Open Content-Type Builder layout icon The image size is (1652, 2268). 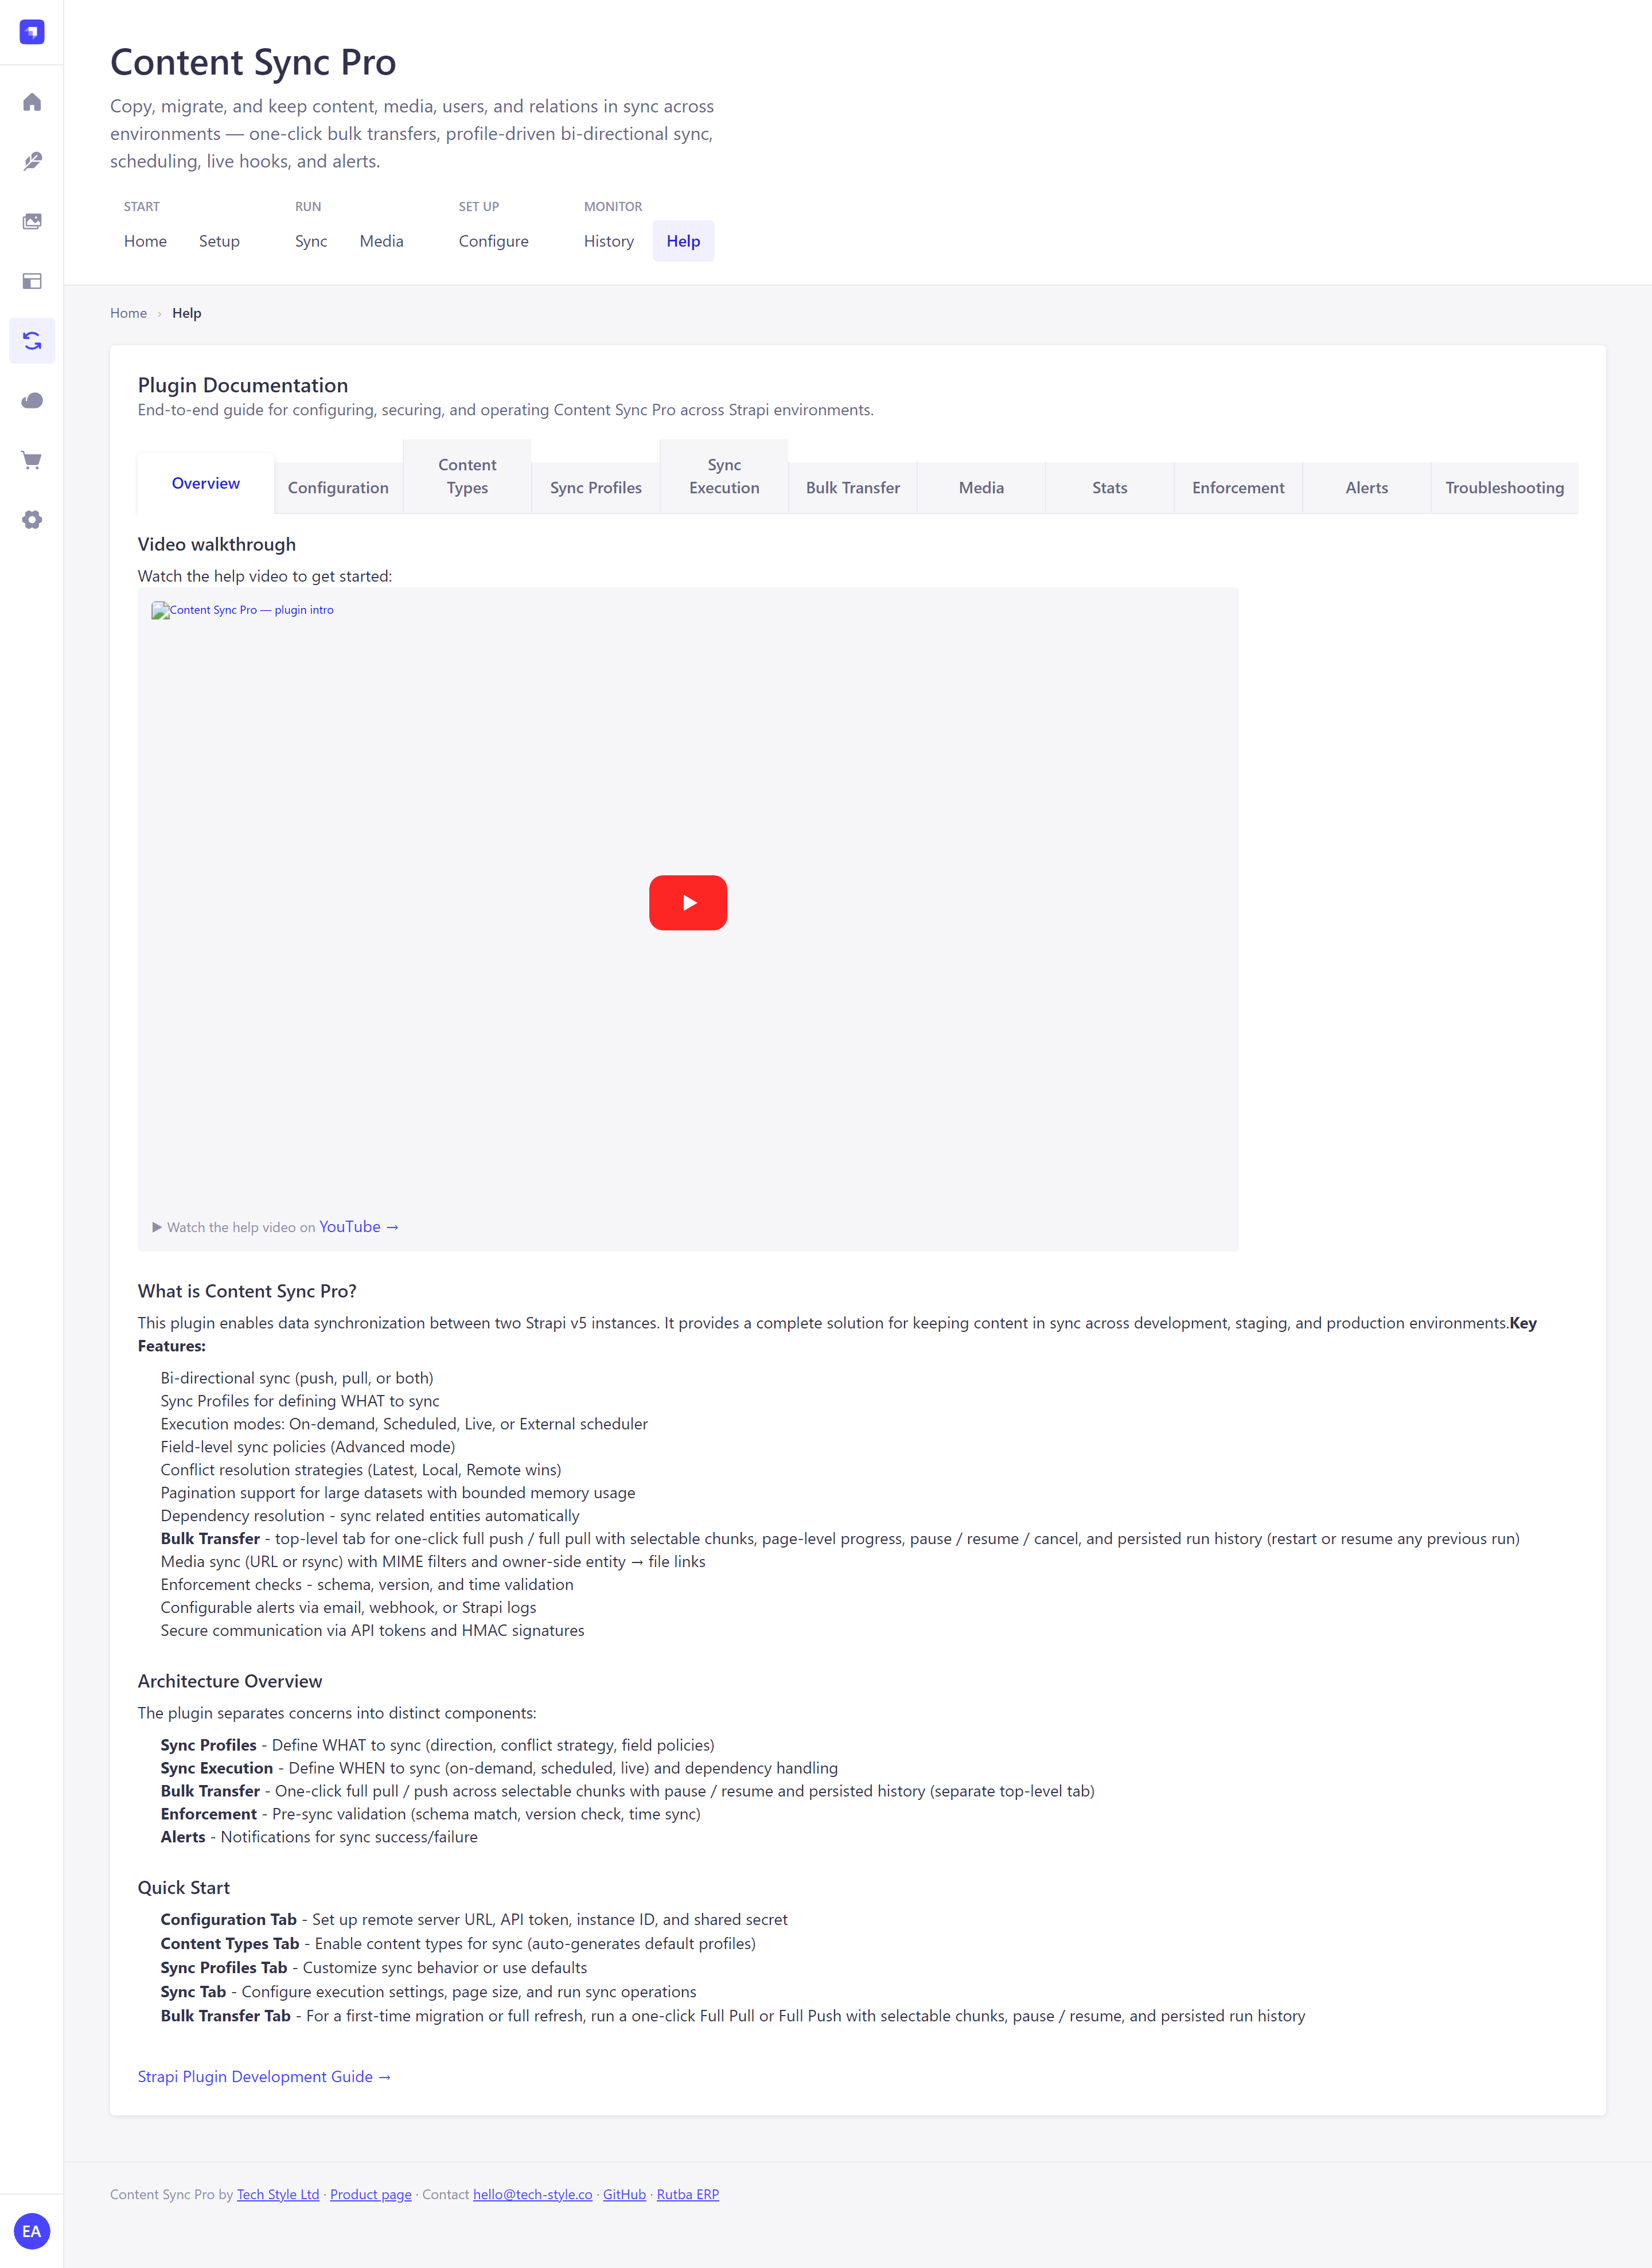point(32,281)
